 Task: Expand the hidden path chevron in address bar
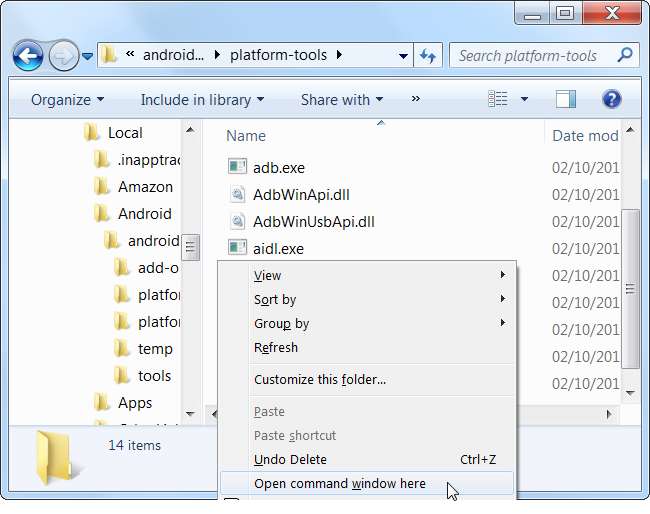pos(130,54)
